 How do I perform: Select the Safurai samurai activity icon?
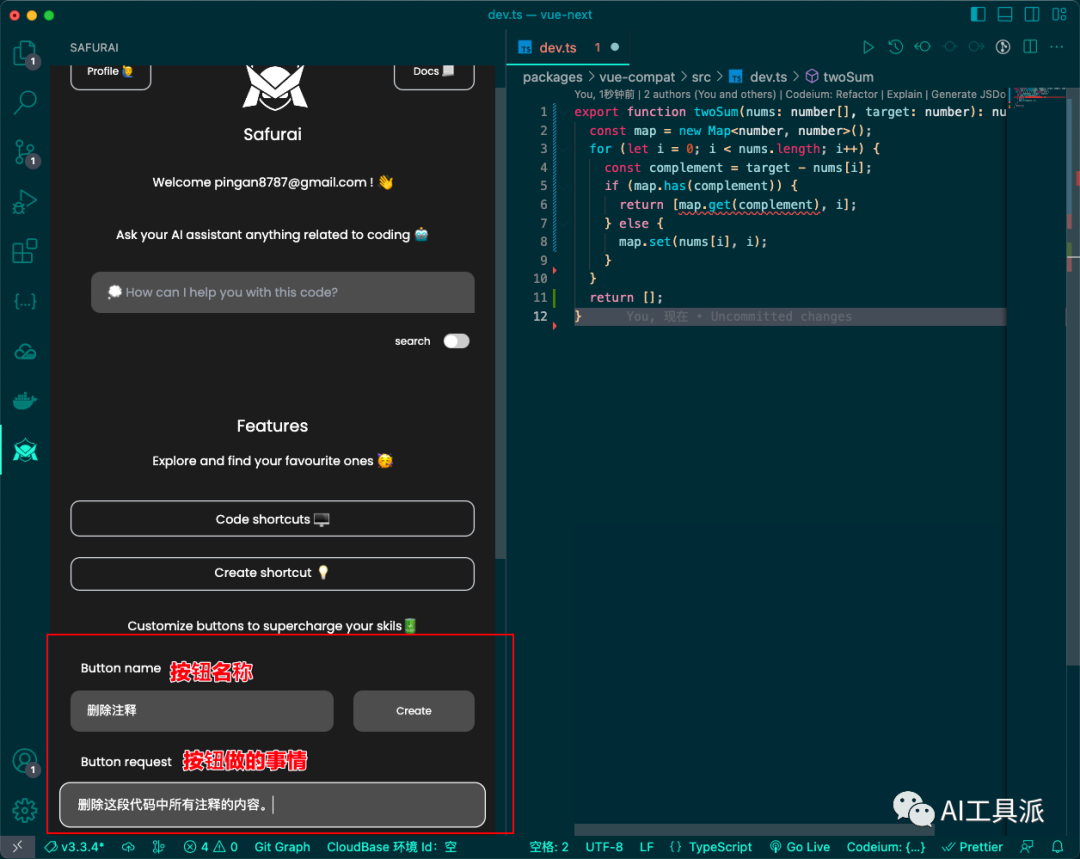25,451
